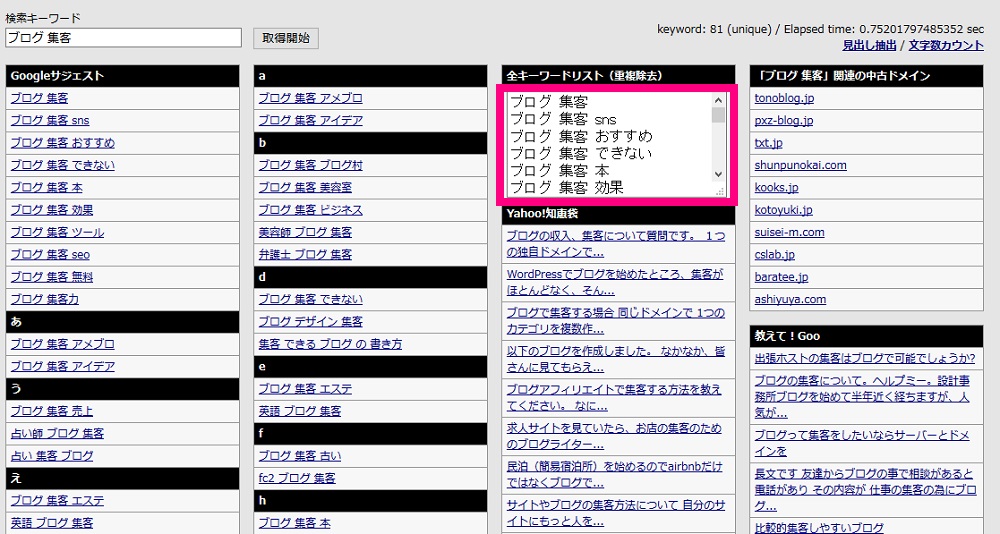Open the 文字数カウント link
The image size is (1000, 534).
click(x=946, y=45)
